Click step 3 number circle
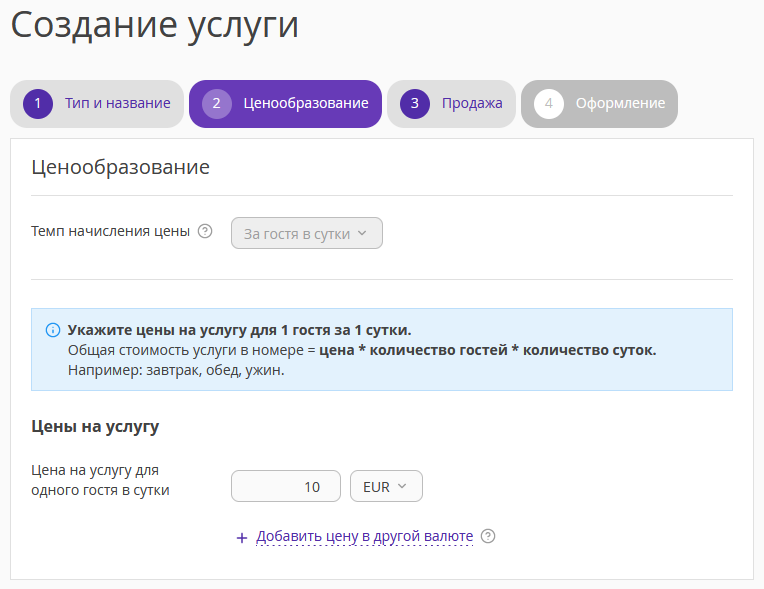 [x=415, y=104]
